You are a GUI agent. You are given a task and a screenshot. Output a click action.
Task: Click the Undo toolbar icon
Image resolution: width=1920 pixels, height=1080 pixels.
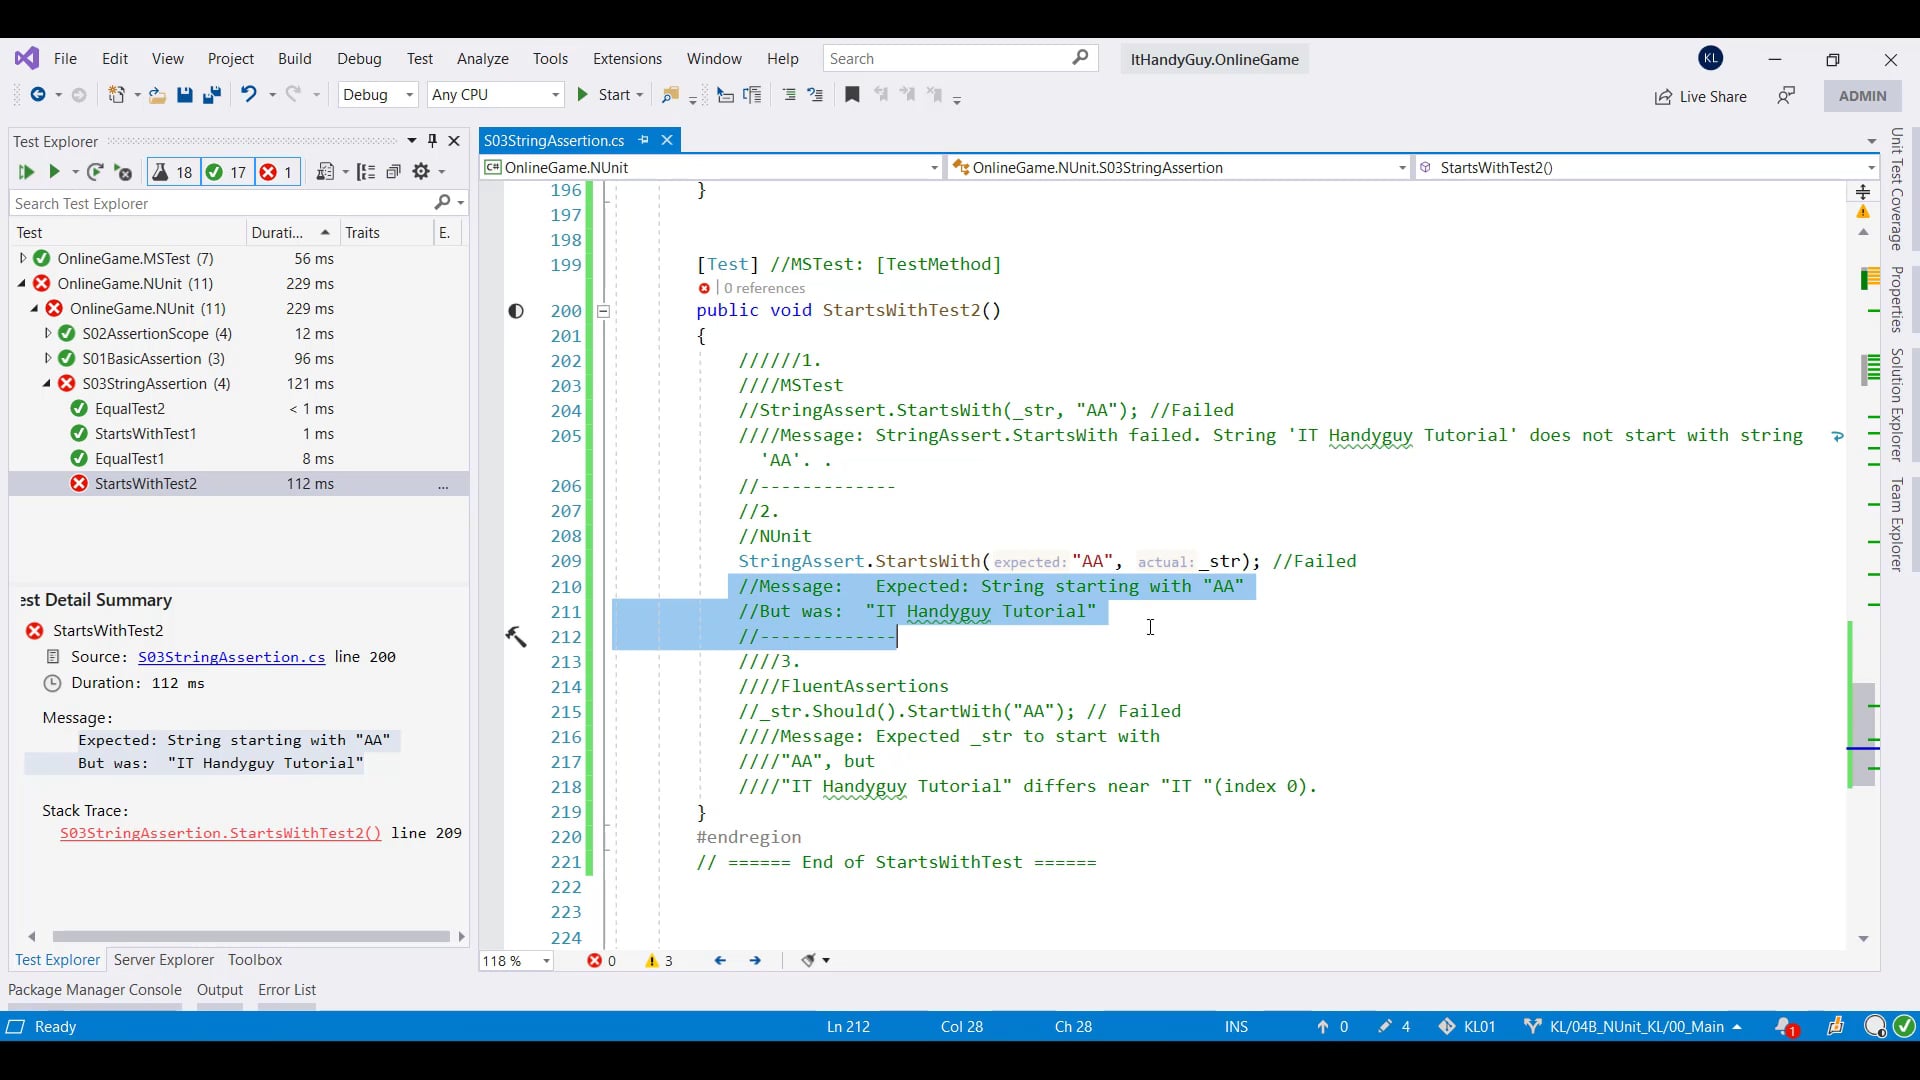[x=248, y=95]
